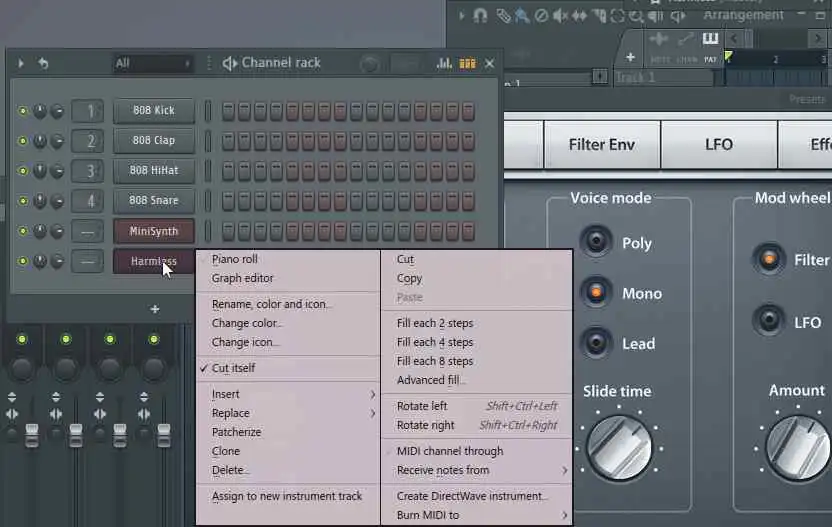Add a playlist track with plus button
832x527 pixels.
[630, 57]
